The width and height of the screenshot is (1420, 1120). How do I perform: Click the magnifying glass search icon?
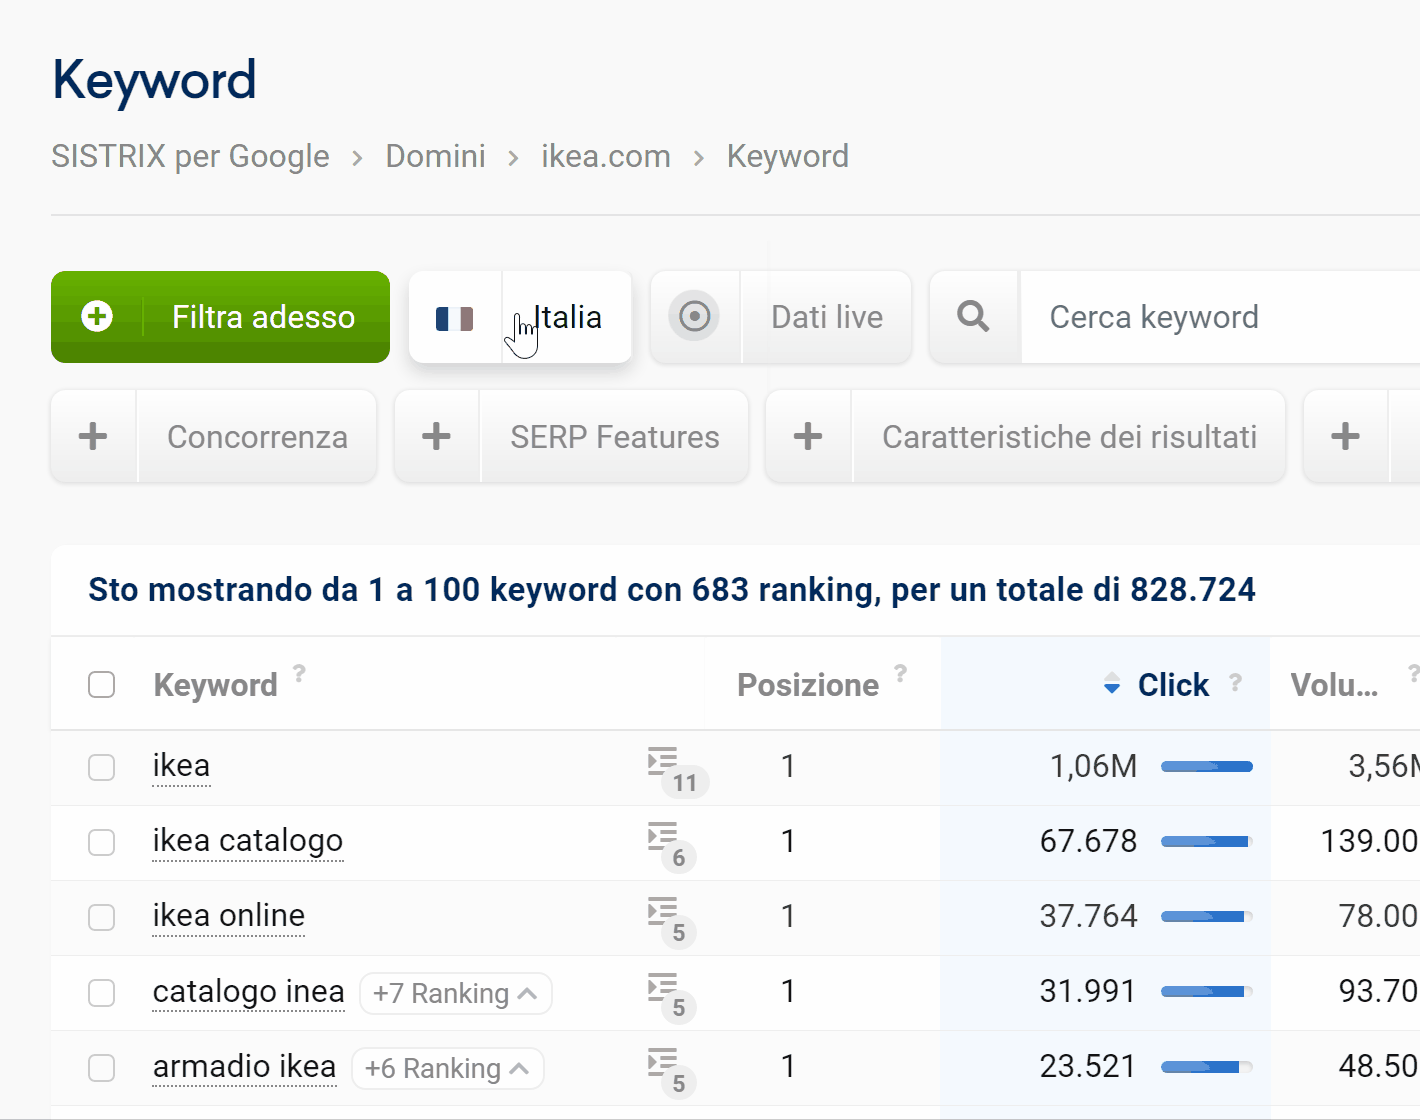[973, 317]
